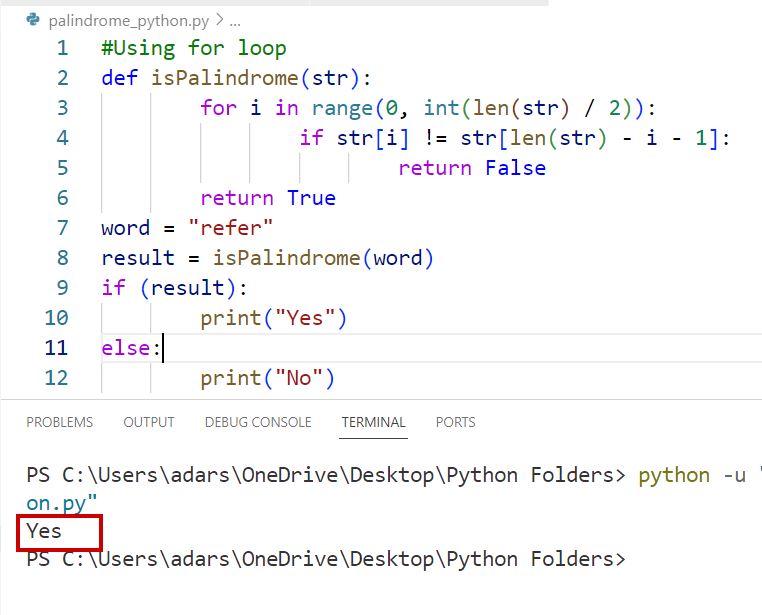Click print("Yes") on line 10
Screen dimensions: 762x615
pos(274,318)
